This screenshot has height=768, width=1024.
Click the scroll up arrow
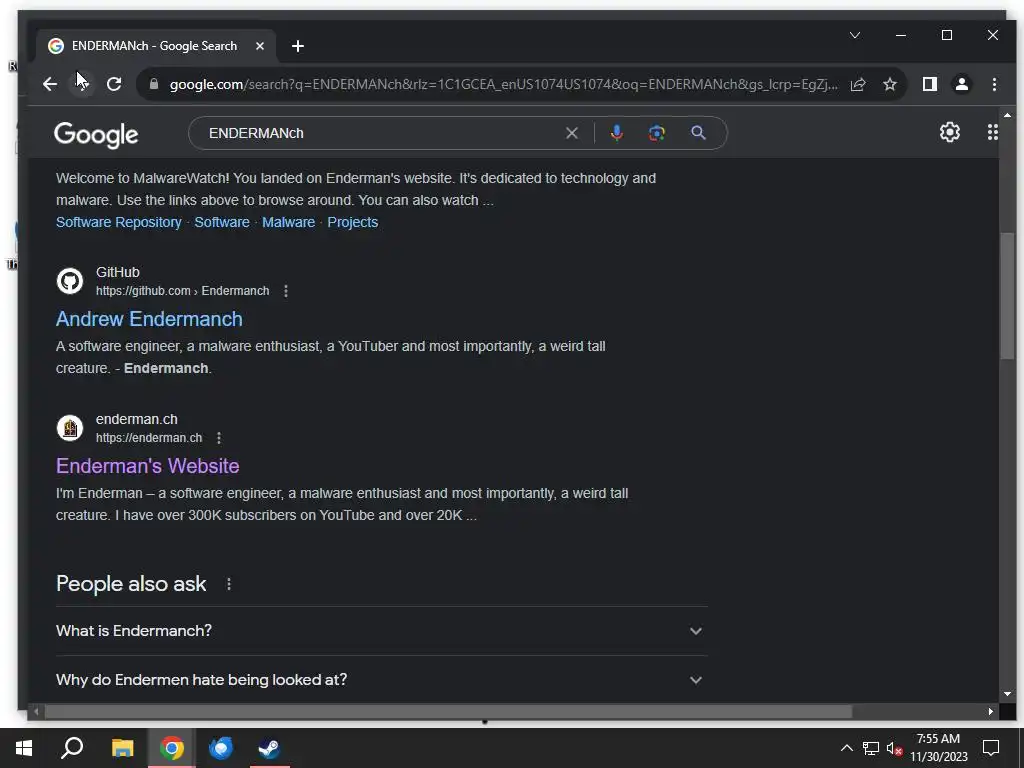point(1007,116)
